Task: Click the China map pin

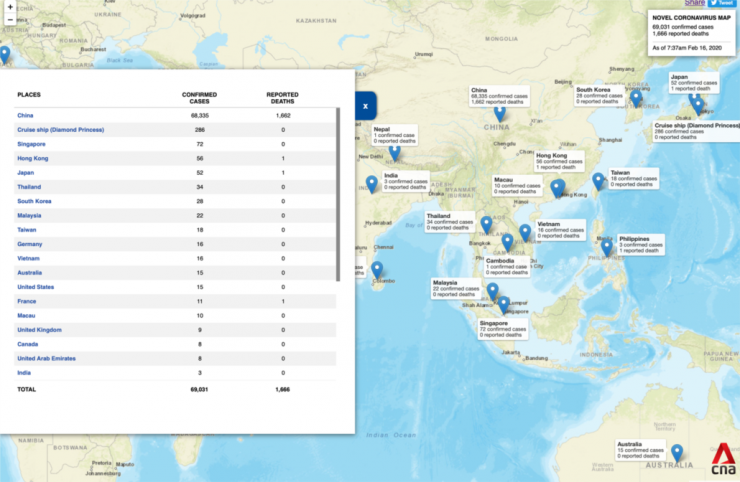Action: tap(500, 113)
